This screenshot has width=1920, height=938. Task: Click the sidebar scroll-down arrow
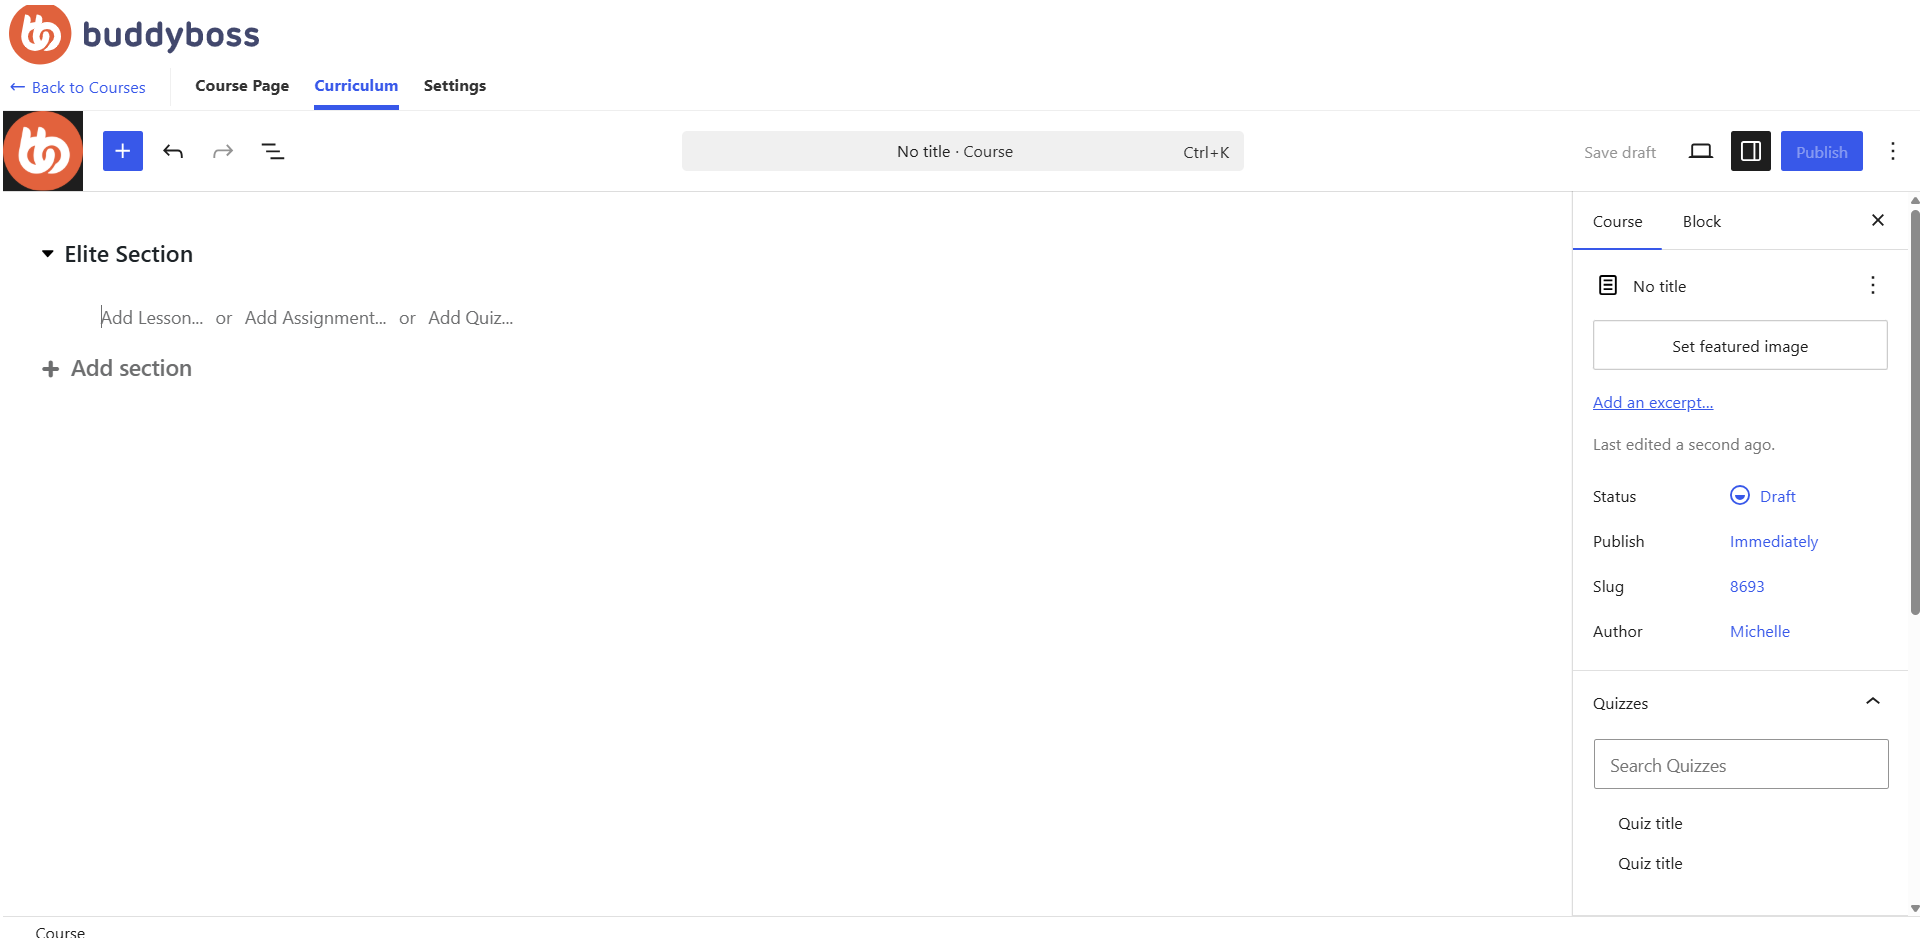coord(1915,908)
